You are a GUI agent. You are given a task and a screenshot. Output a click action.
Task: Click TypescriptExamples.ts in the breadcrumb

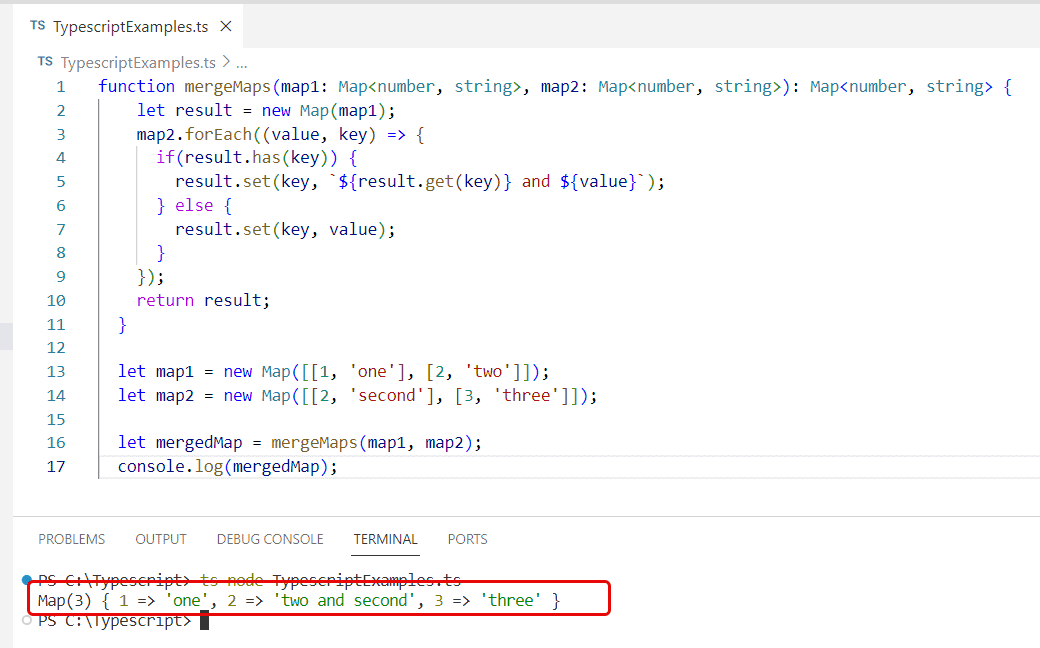(x=138, y=62)
